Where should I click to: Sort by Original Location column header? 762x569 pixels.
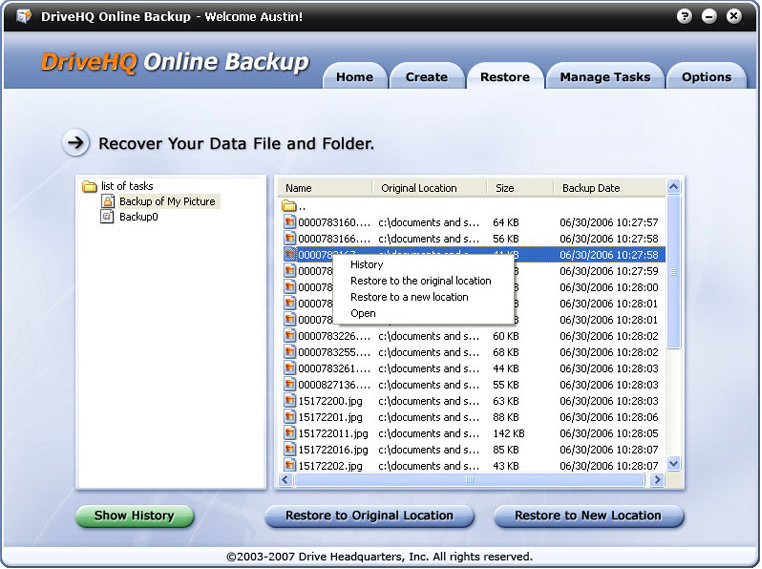430,188
